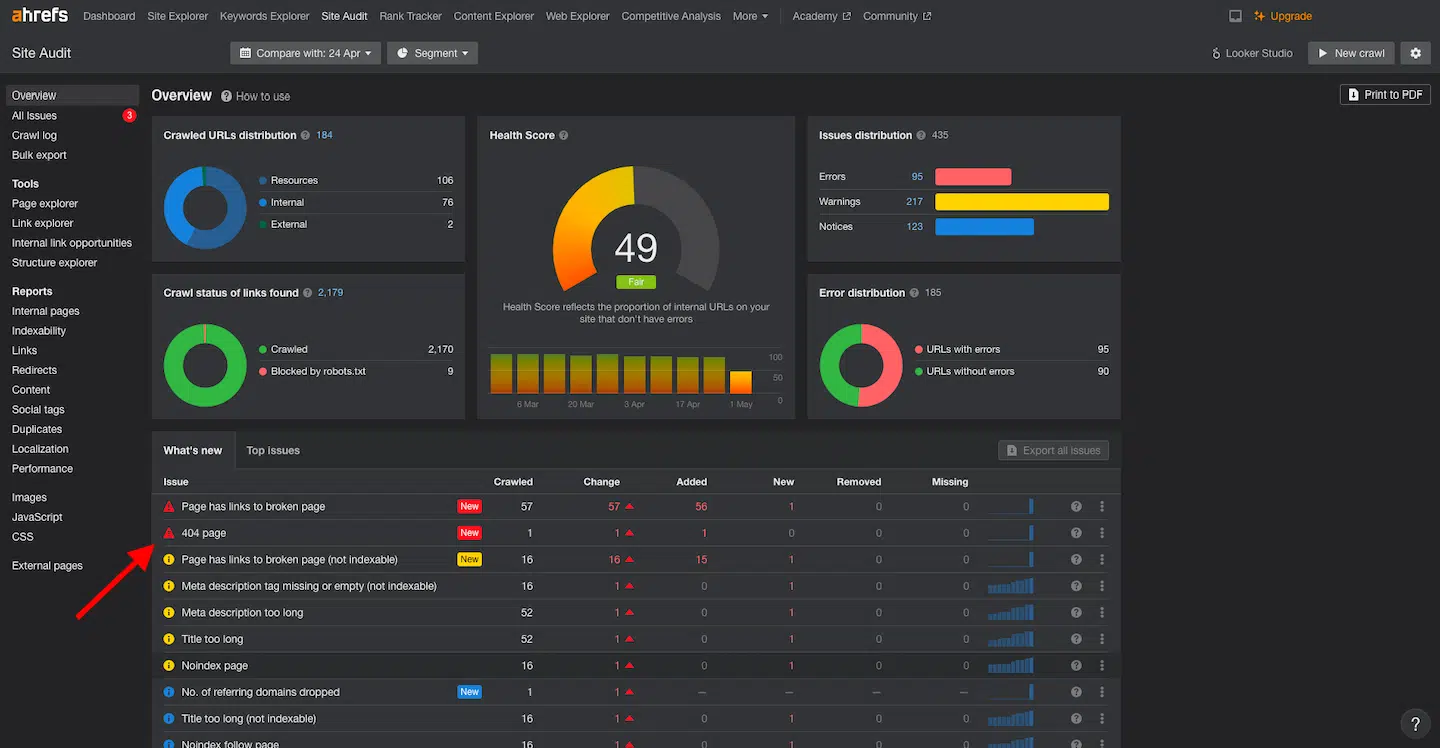Click the blue Notices distribution bar

pyautogui.click(x=984, y=227)
